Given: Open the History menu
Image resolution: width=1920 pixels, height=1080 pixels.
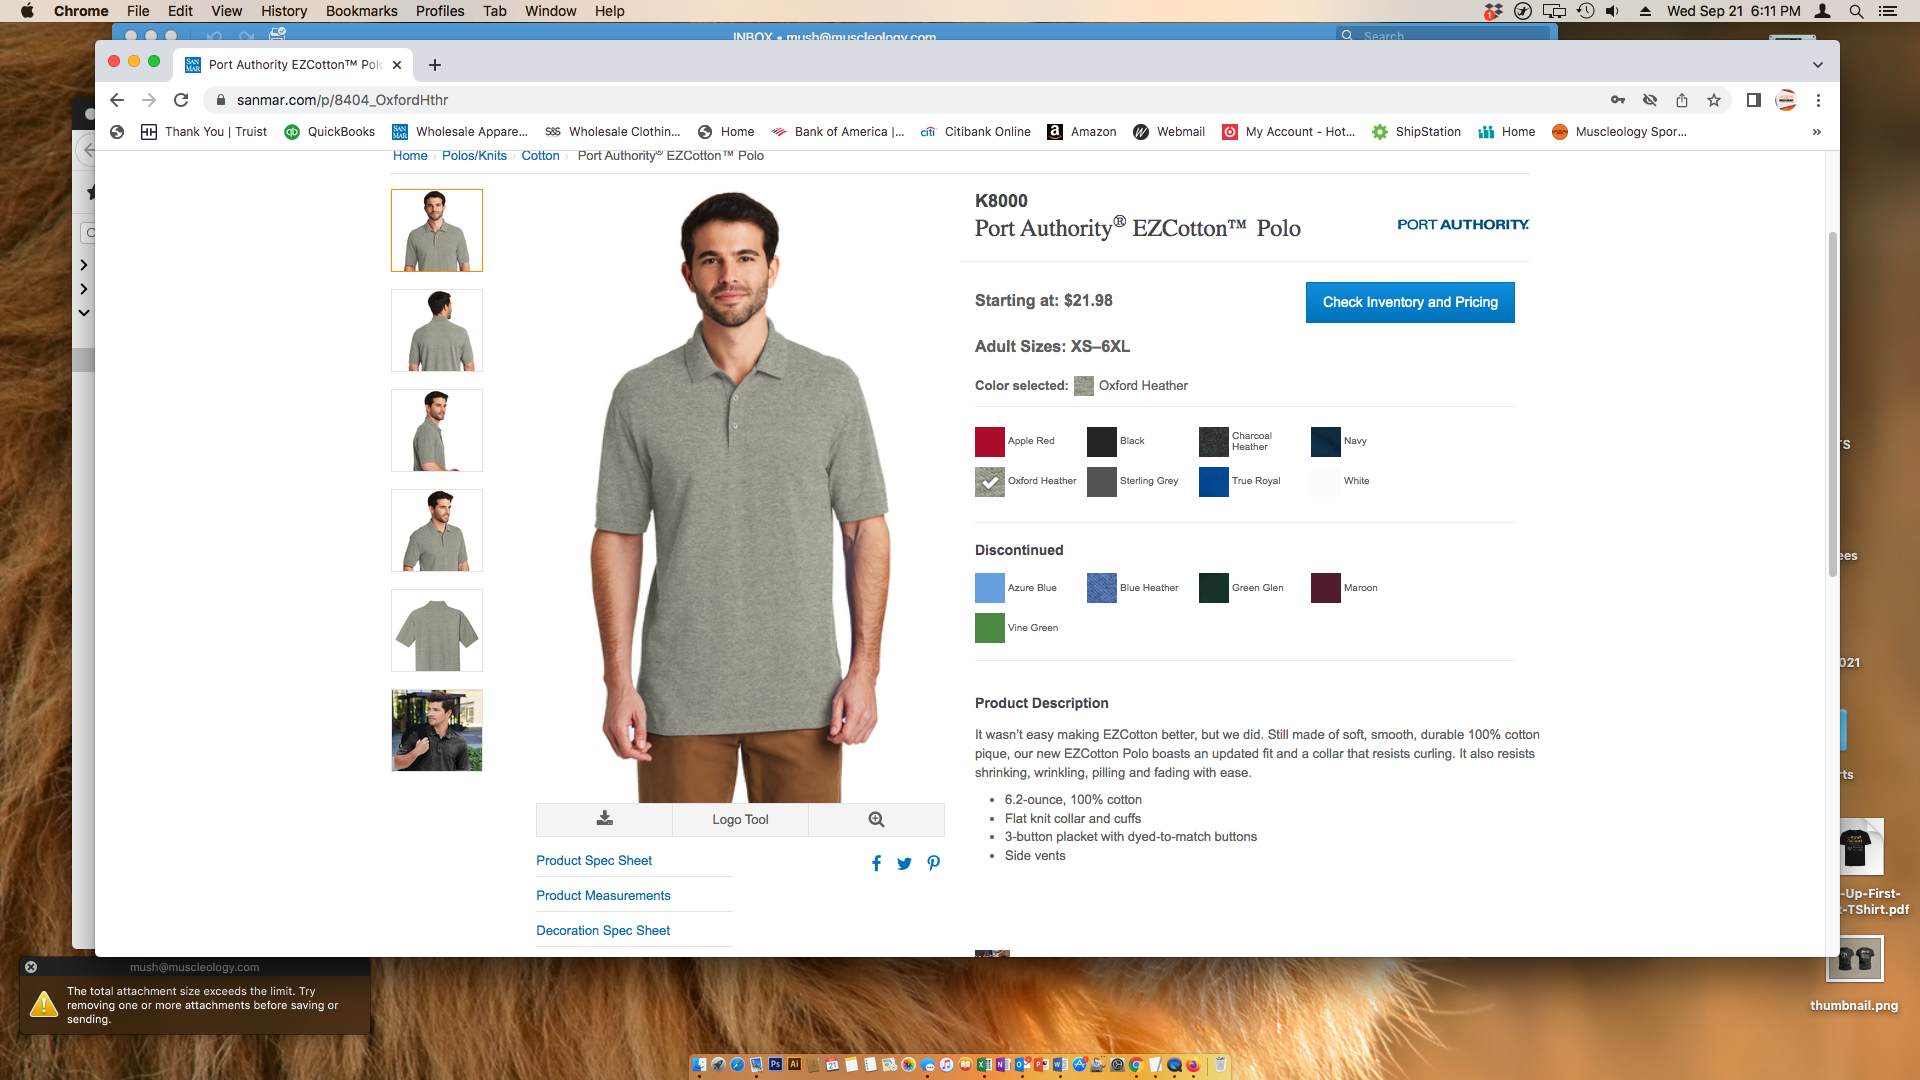Looking at the screenshot, I should click(x=284, y=11).
